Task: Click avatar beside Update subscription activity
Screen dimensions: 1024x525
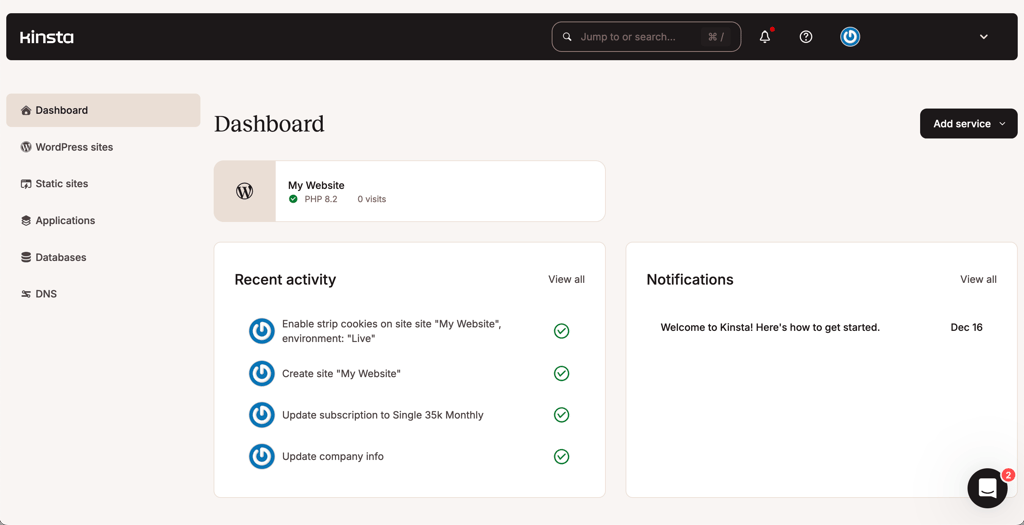Action: (261, 415)
